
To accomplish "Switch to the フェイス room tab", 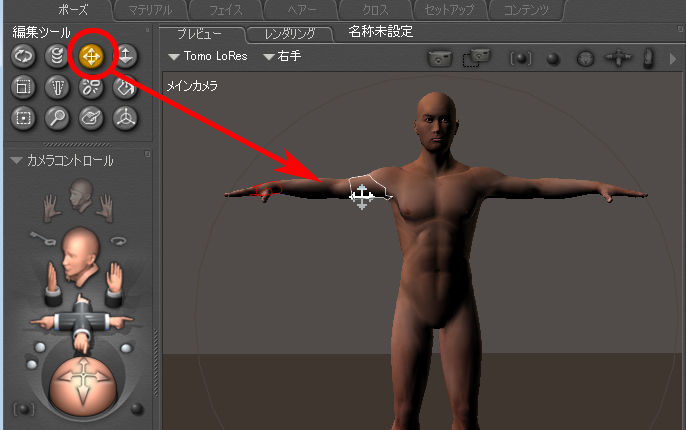I will click(226, 10).
